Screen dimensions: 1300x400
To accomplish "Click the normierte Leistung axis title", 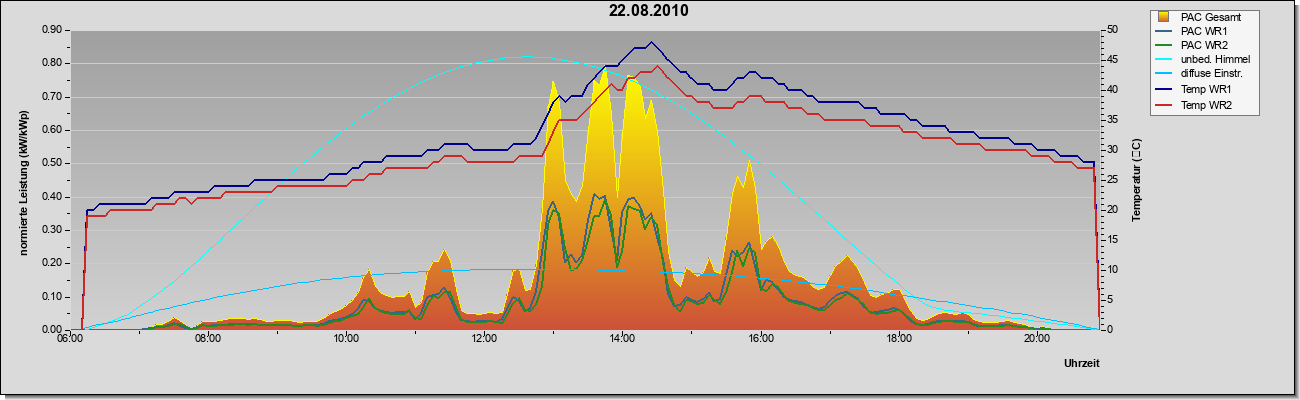I will [21, 177].
